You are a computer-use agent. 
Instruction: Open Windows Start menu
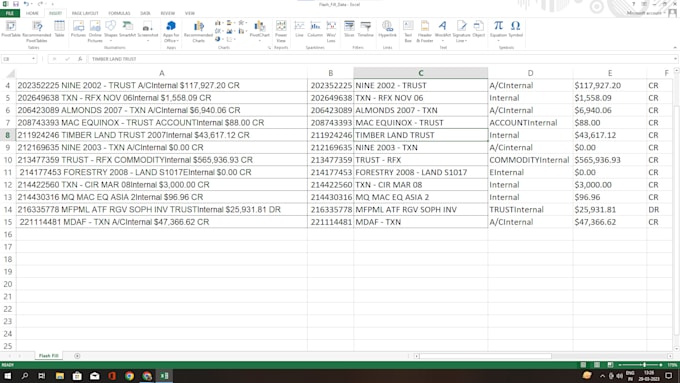[x=8, y=376]
